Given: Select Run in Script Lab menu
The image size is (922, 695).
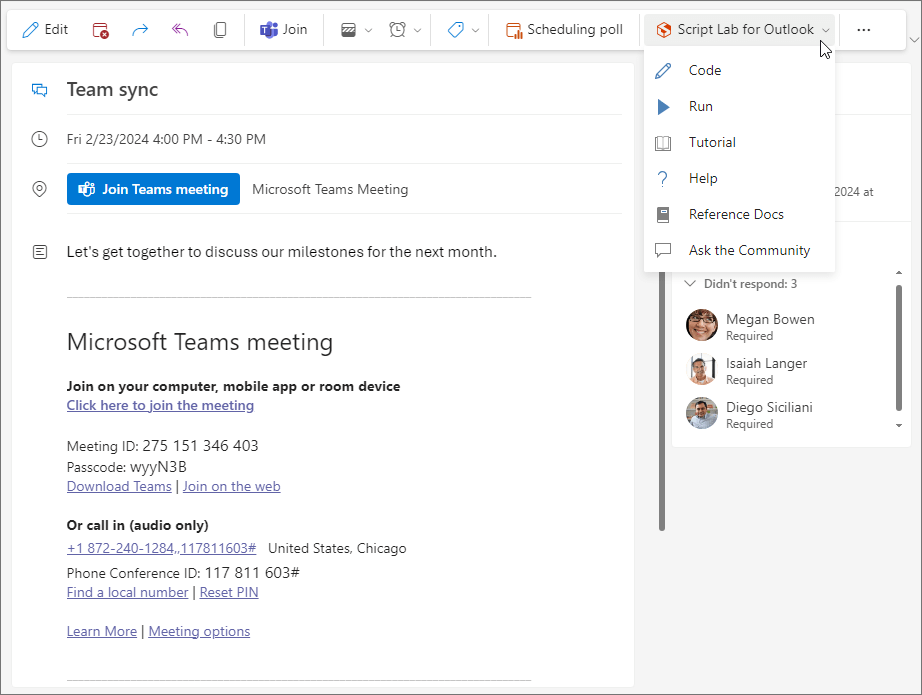Looking at the screenshot, I should pyautogui.click(x=739, y=106).
